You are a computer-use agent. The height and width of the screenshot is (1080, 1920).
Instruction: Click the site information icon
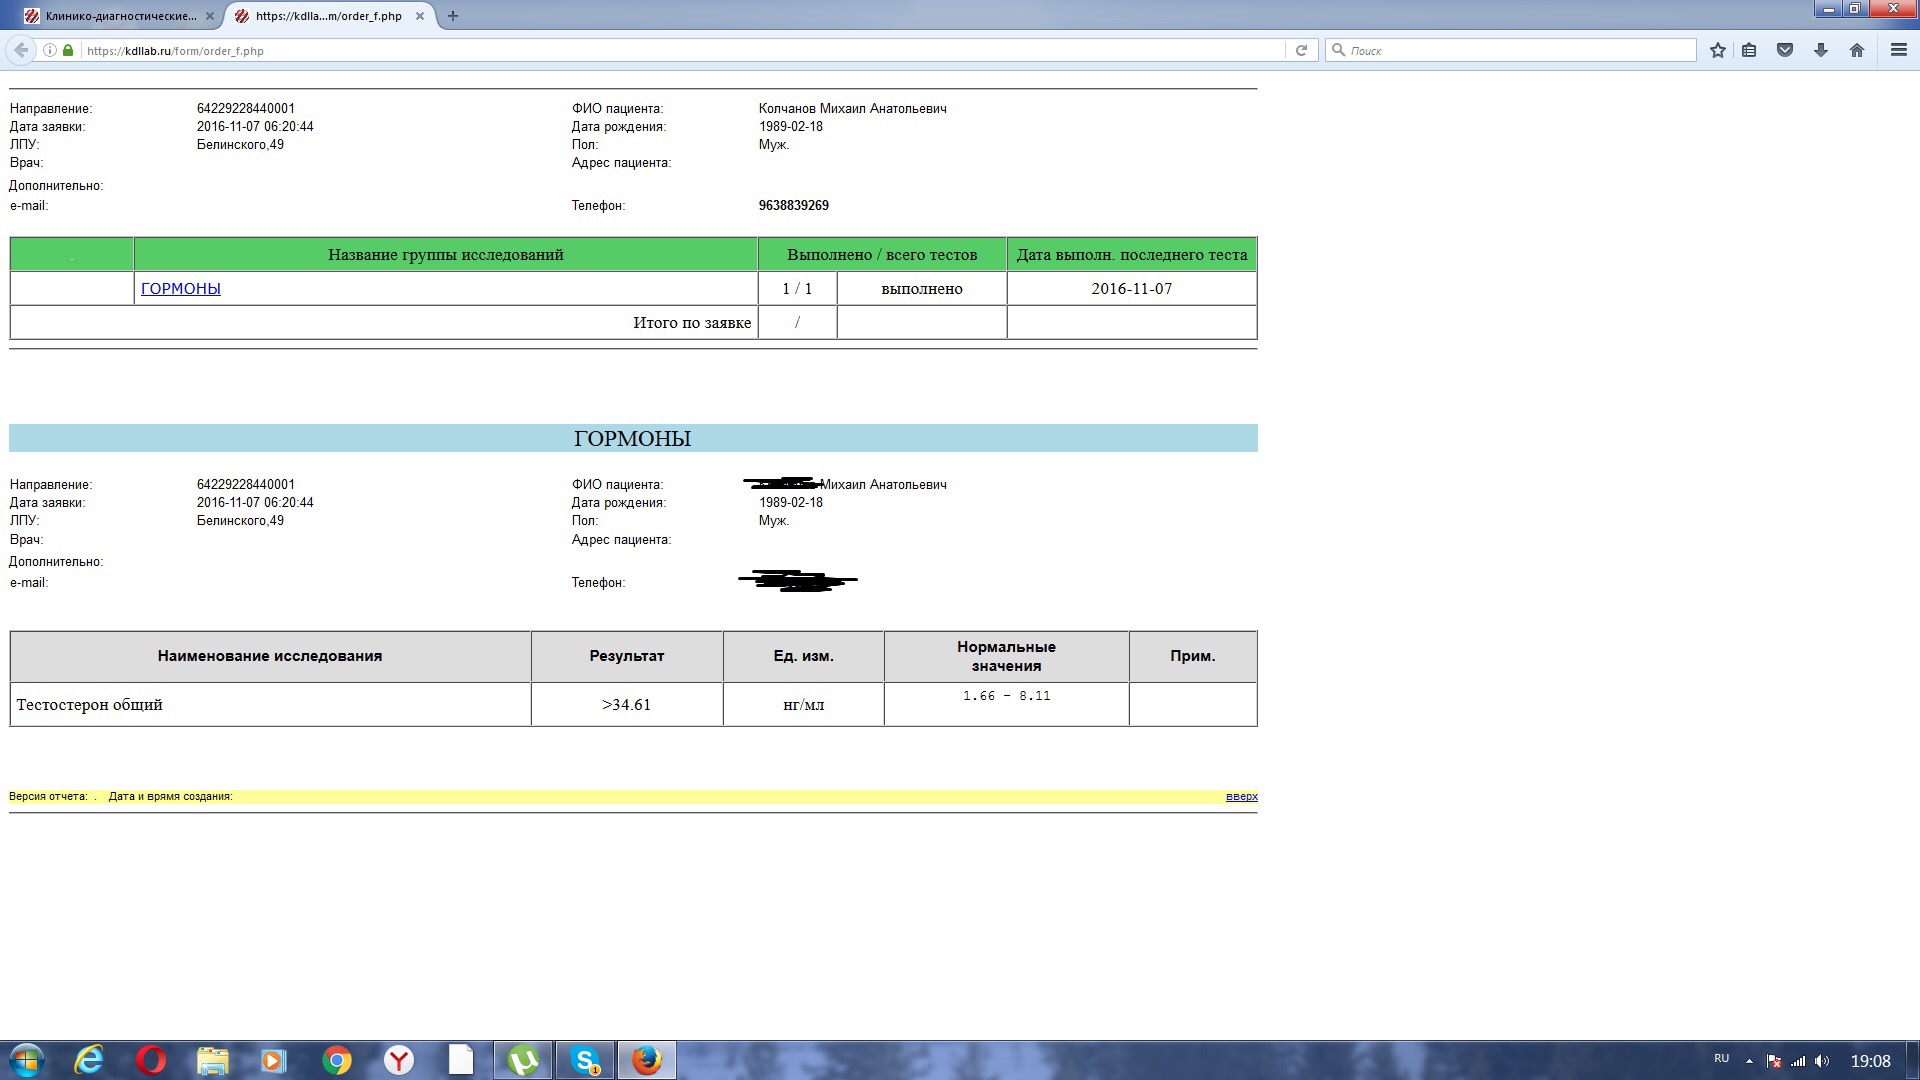click(49, 50)
